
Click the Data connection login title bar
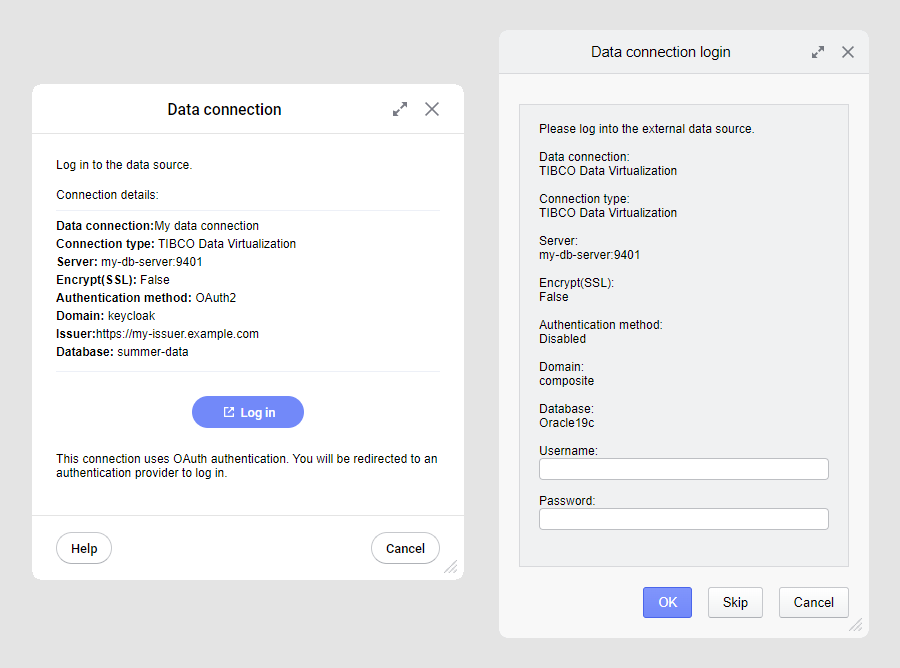(x=660, y=52)
